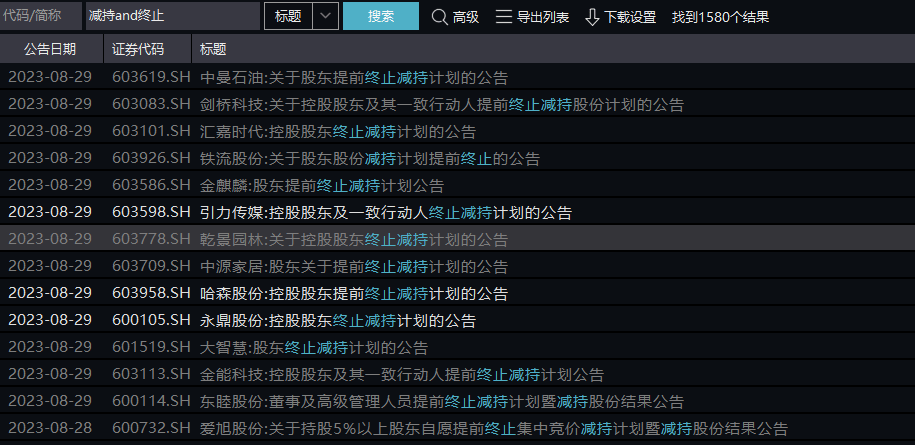Select stock code 600105.SH

coord(151,320)
